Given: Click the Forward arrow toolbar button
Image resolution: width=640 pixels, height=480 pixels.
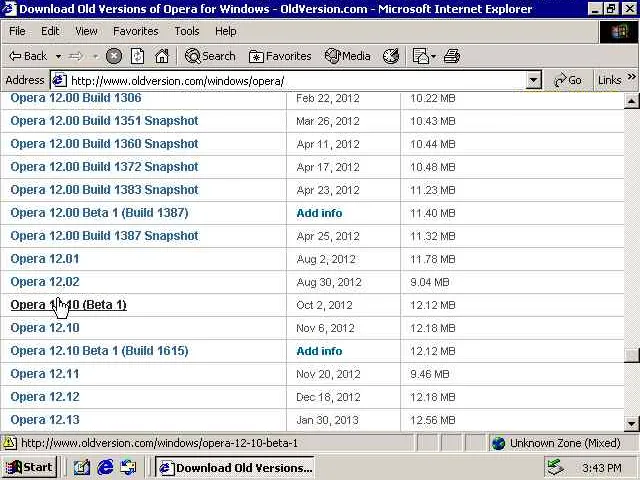Looking at the screenshot, I should pyautogui.click(x=76, y=56).
